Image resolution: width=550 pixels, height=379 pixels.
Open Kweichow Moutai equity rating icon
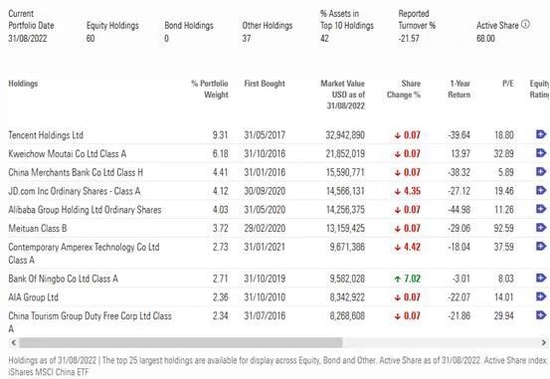click(x=541, y=153)
